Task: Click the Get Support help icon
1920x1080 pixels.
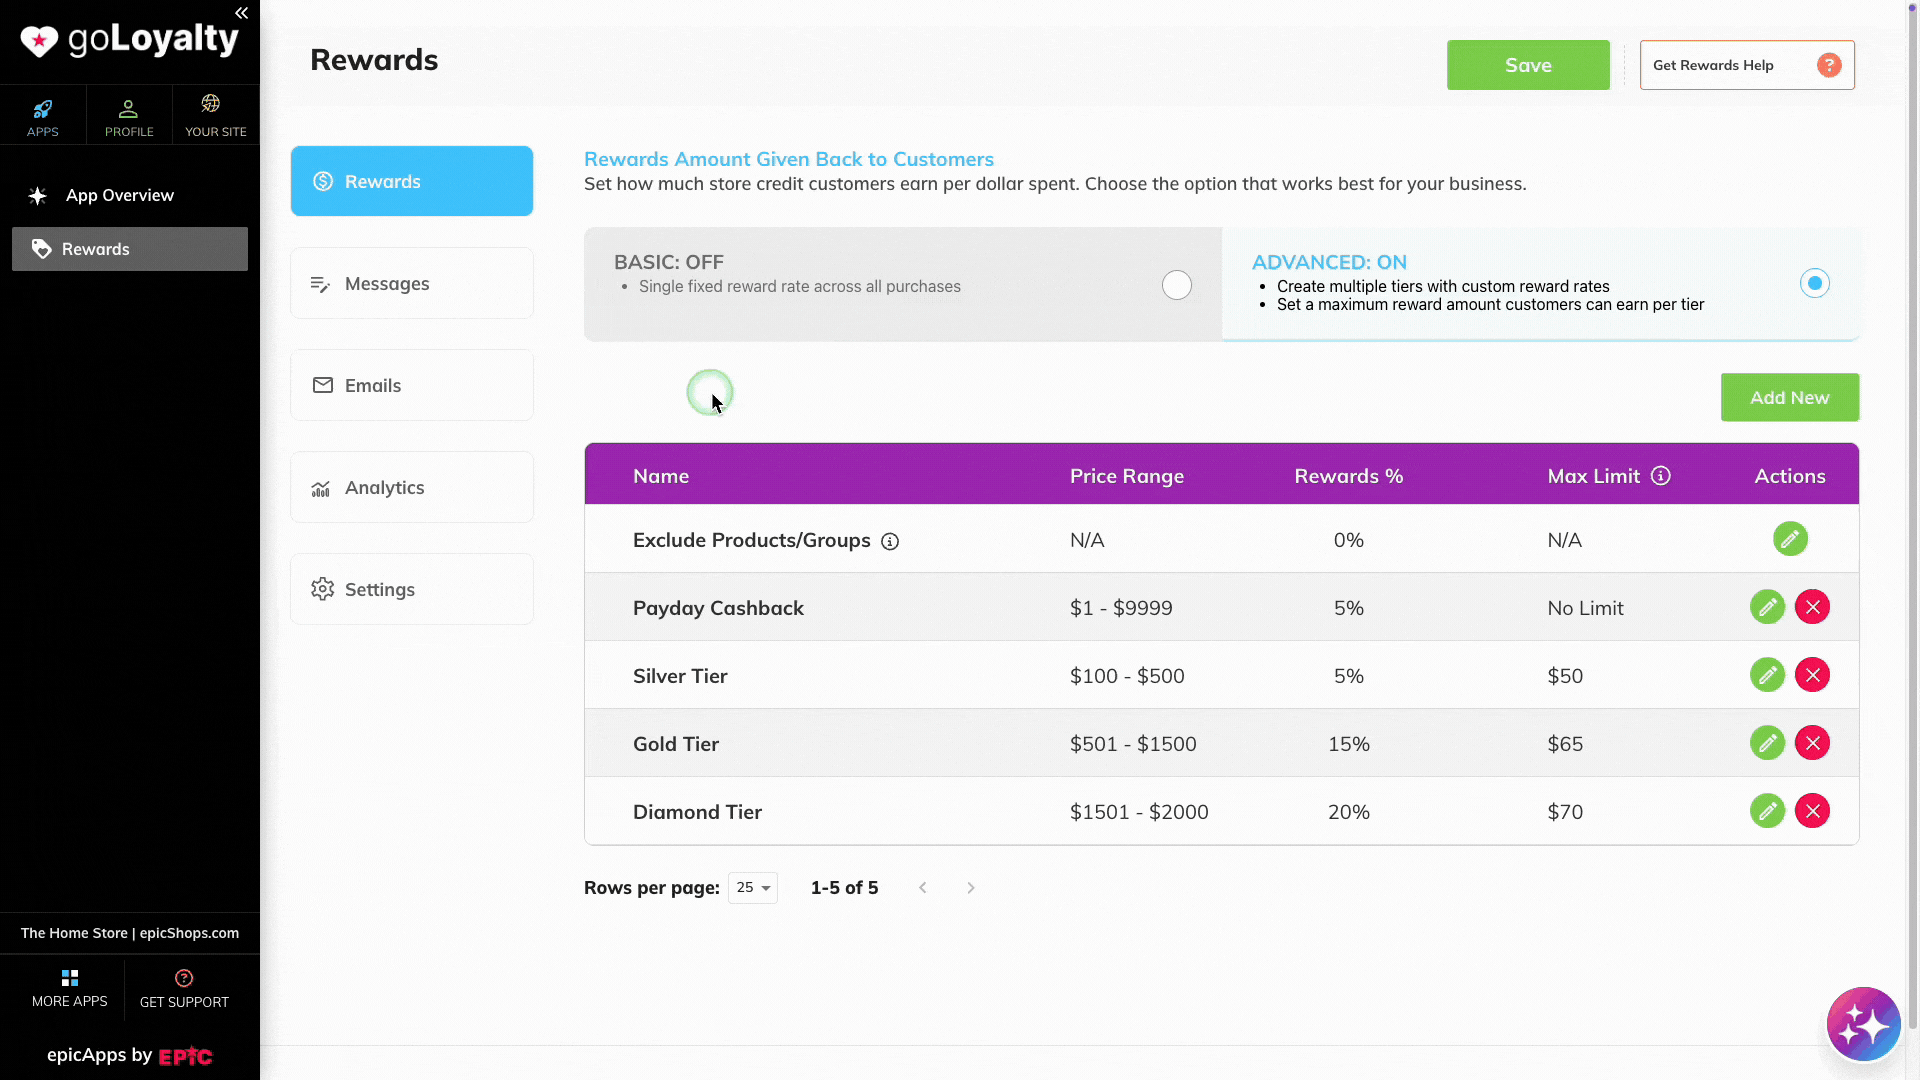Action: 184,978
